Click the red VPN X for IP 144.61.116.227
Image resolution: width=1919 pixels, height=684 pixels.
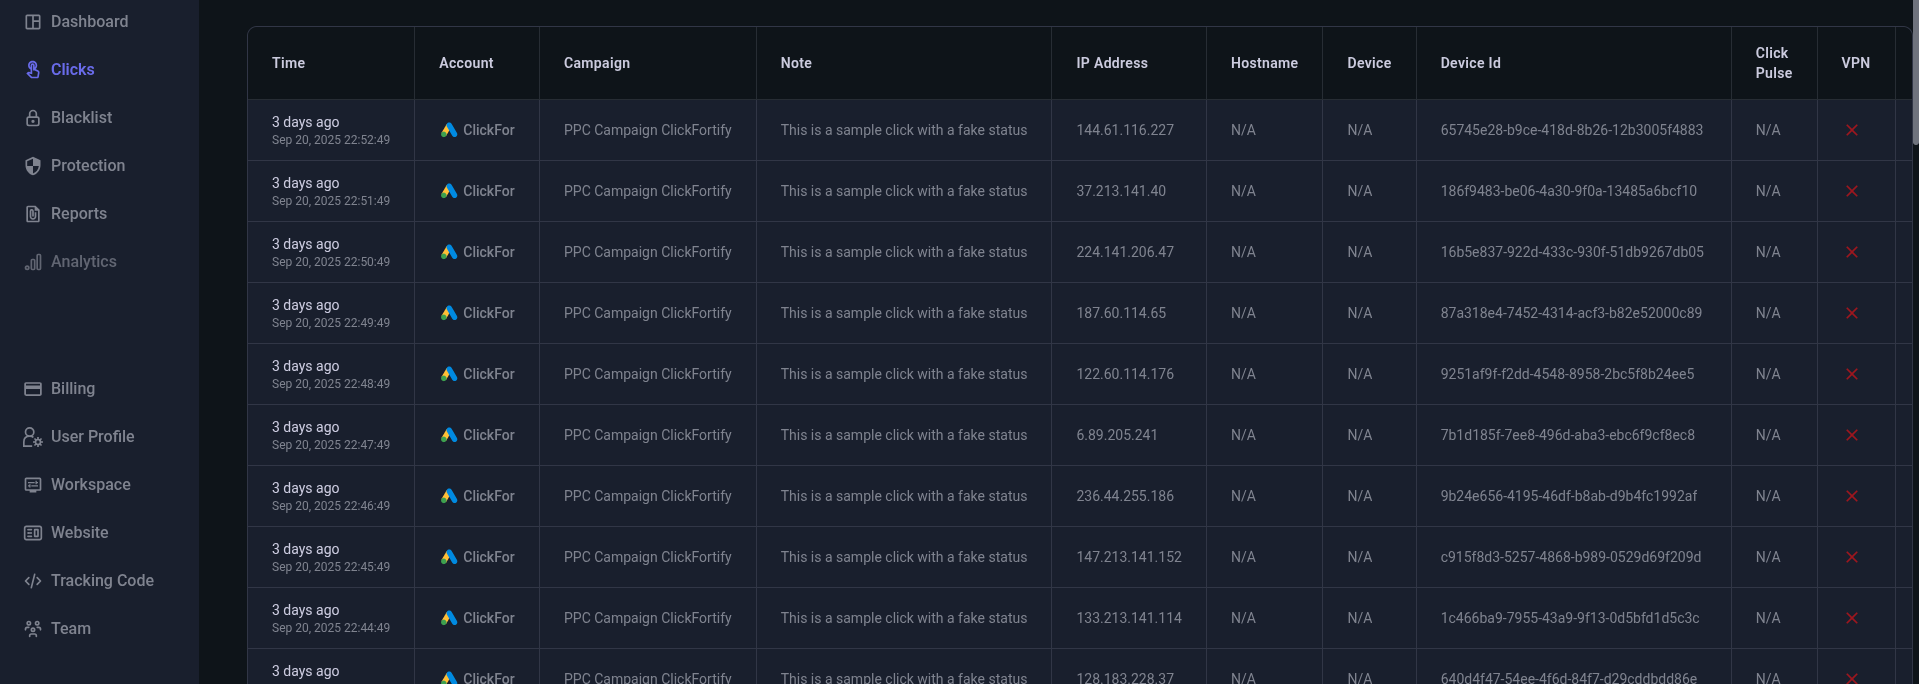tap(1852, 130)
